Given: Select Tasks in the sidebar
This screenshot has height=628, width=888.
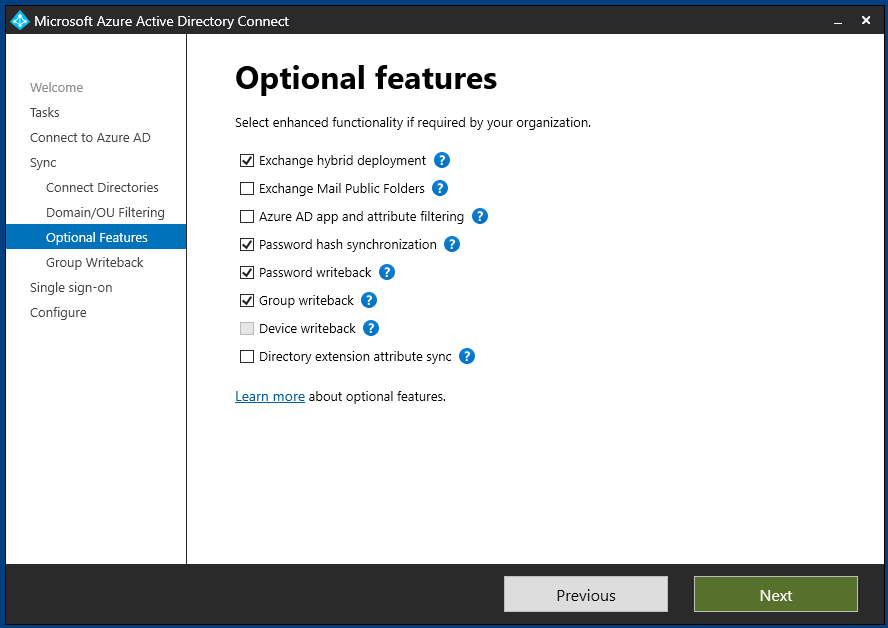Looking at the screenshot, I should [45, 112].
